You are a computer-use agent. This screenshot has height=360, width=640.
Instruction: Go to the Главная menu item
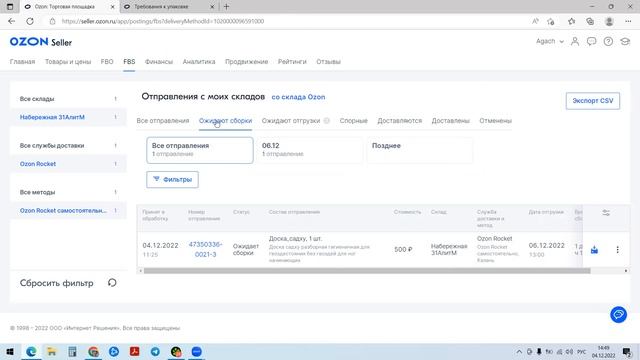pyautogui.click(x=22, y=62)
